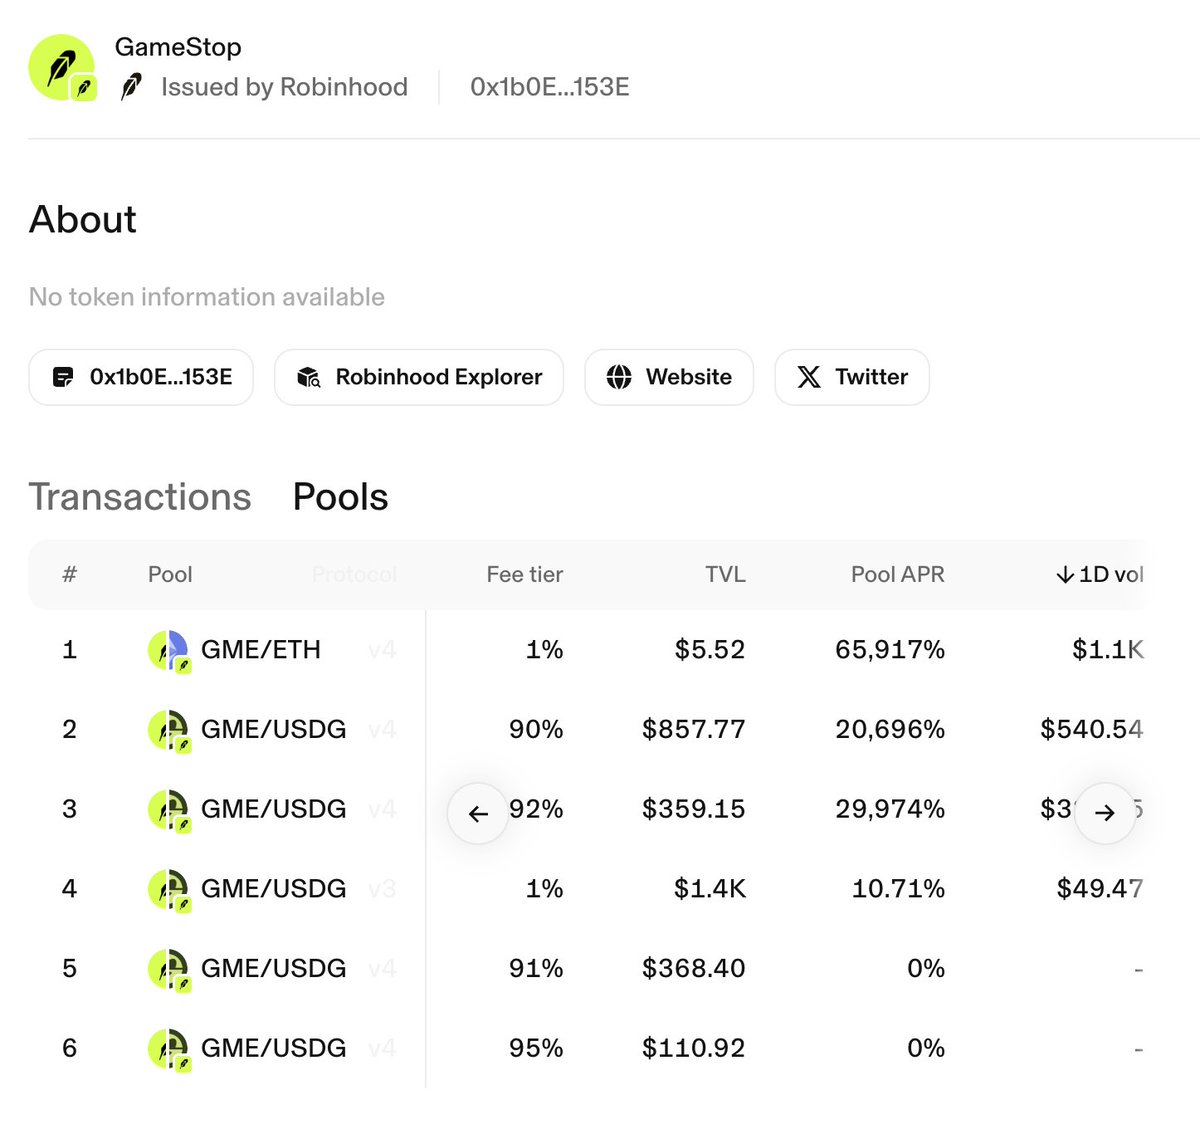Click the $5.52 TVL value
The image size is (1200, 1129).
click(x=710, y=650)
